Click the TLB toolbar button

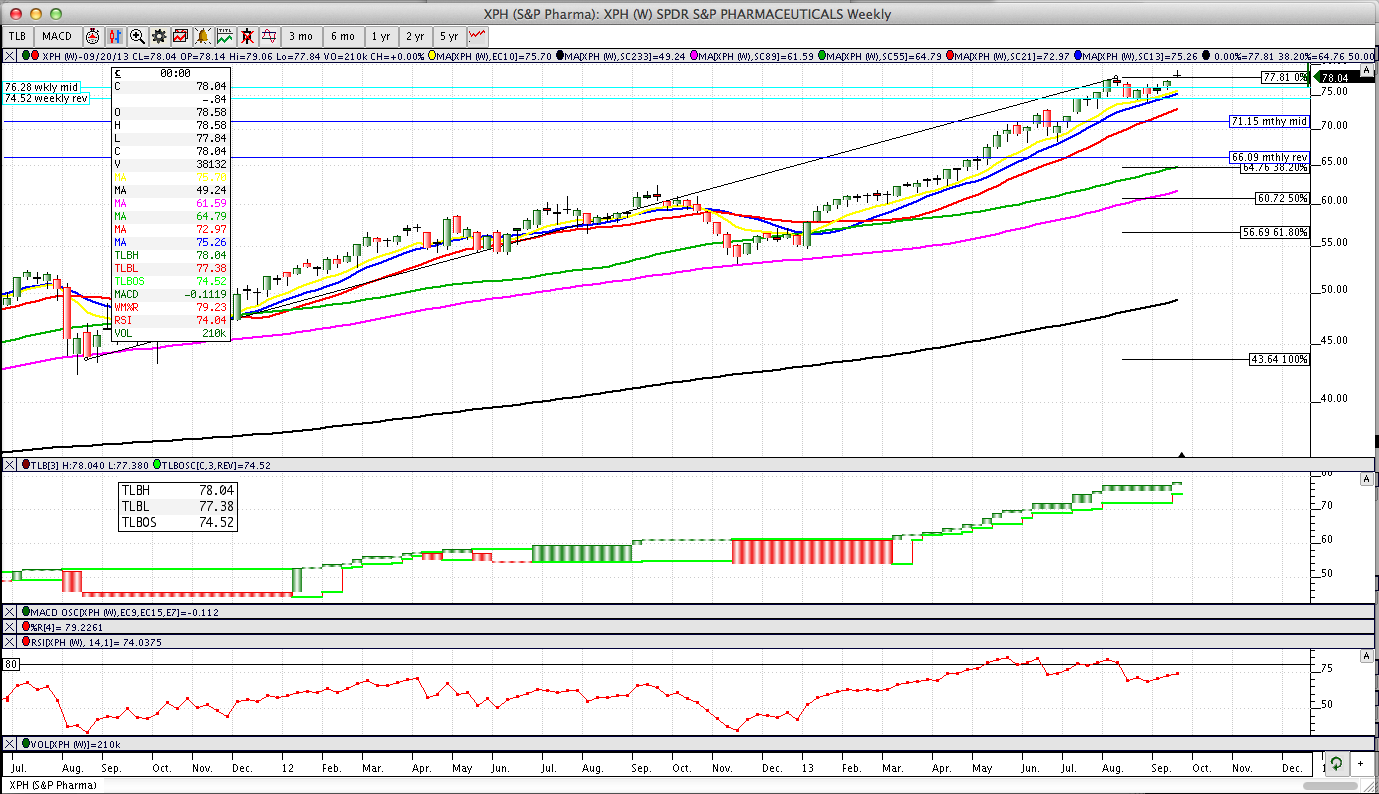(17, 36)
